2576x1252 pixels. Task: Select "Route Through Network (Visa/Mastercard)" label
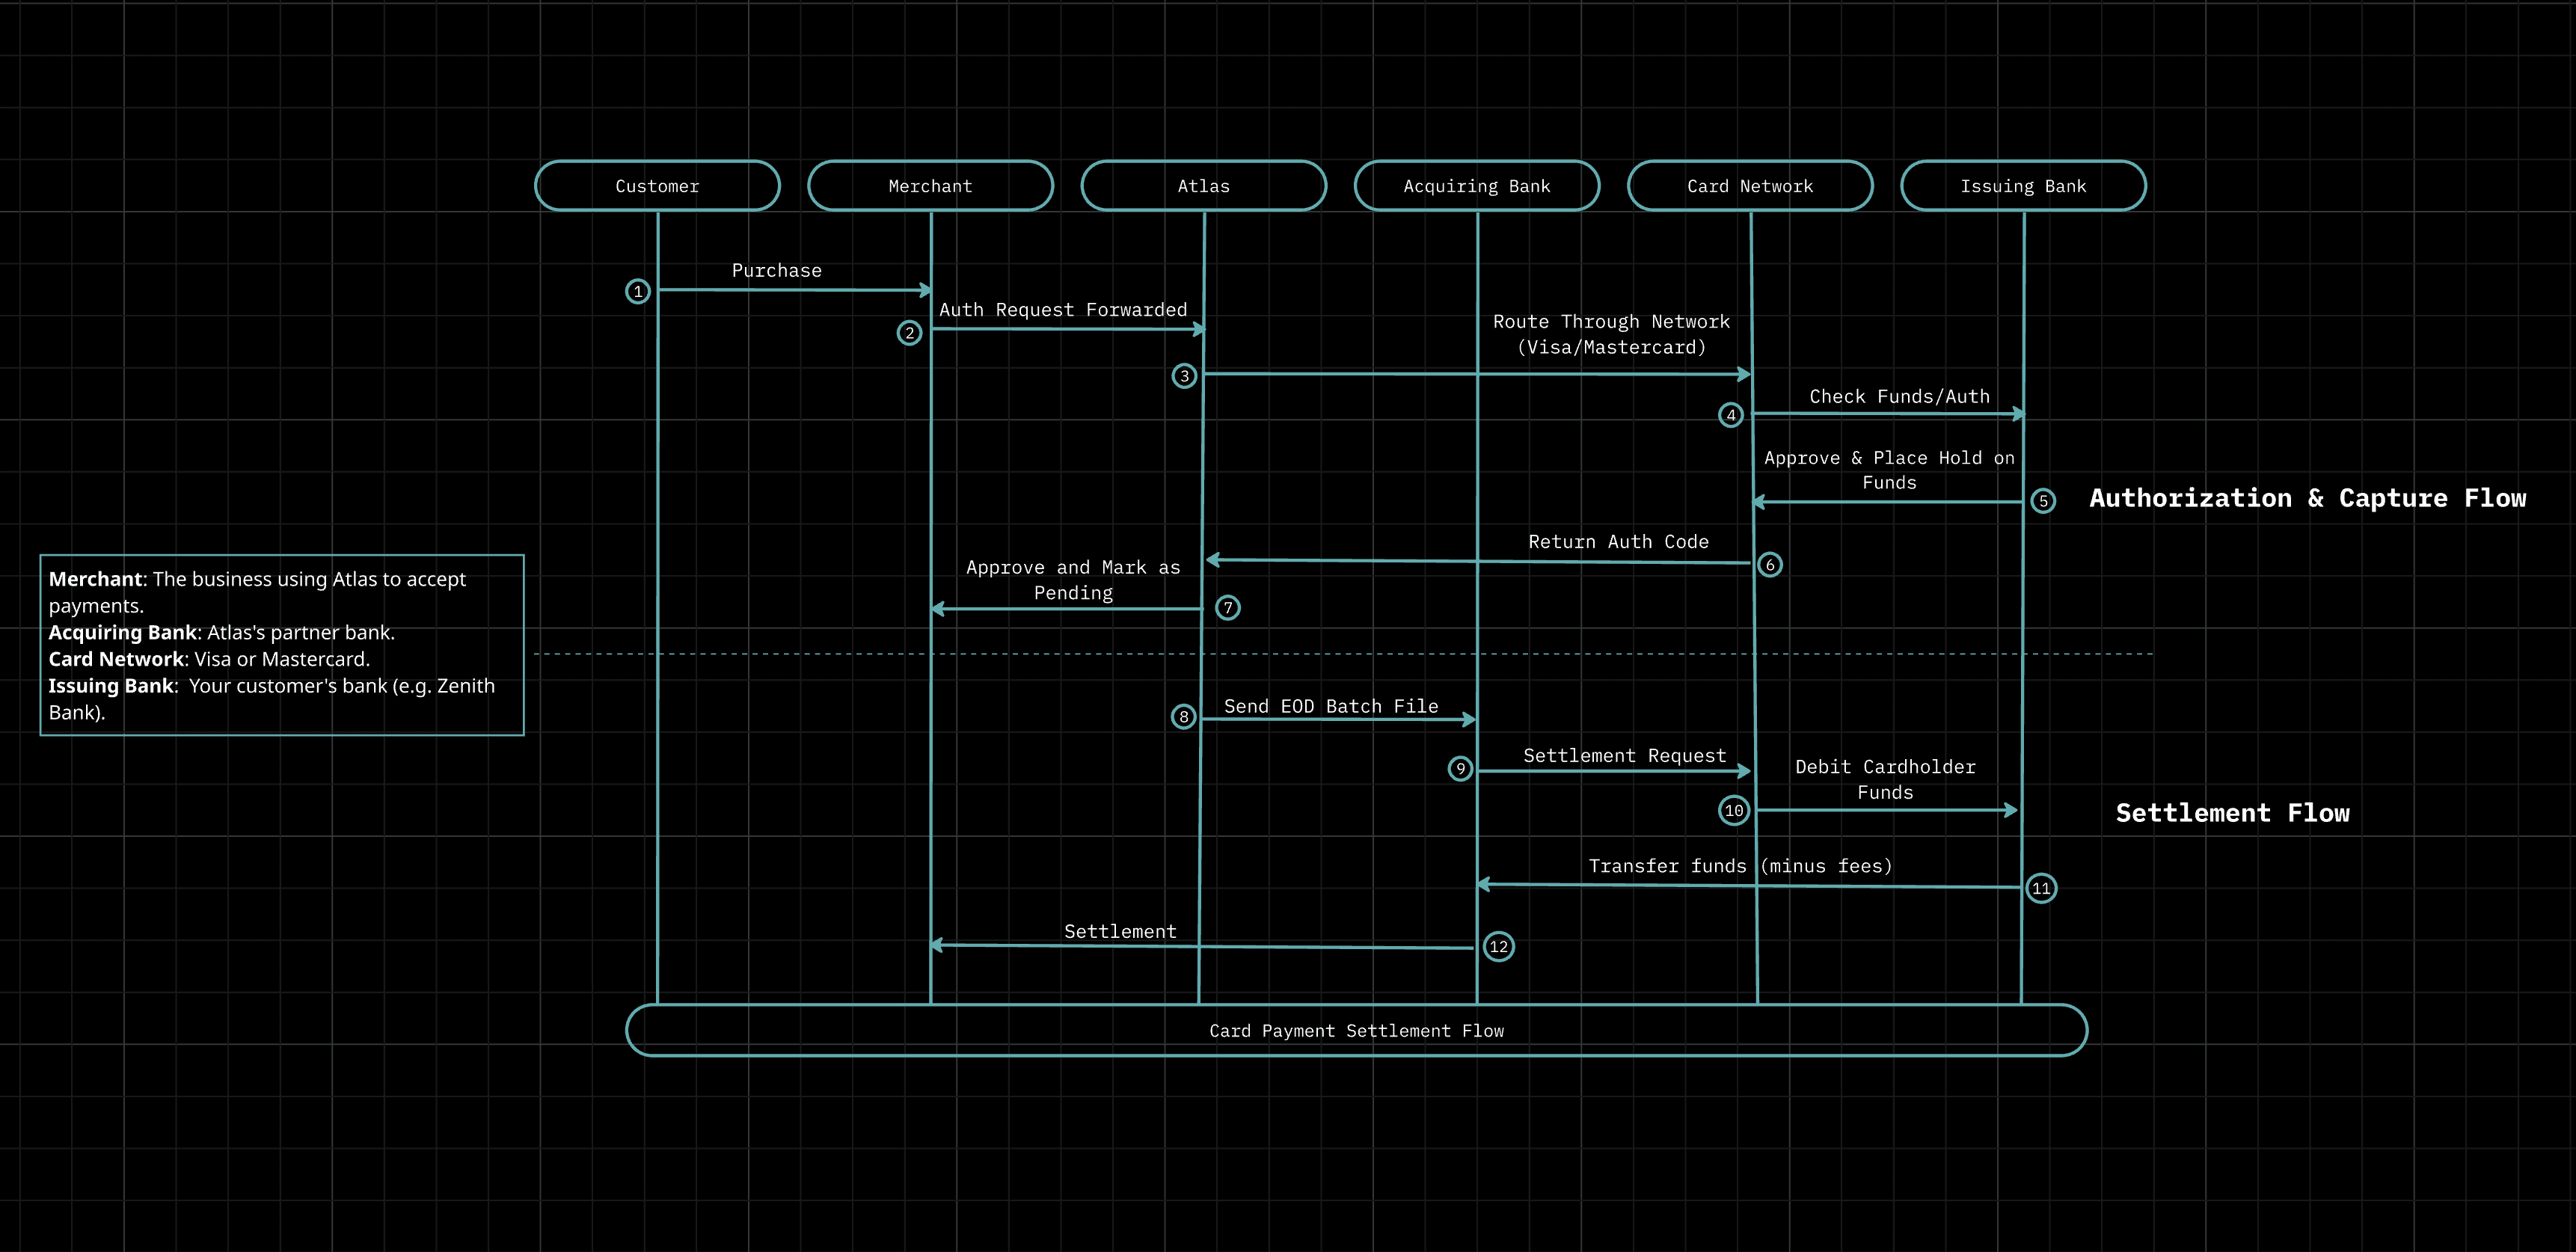(x=1611, y=334)
